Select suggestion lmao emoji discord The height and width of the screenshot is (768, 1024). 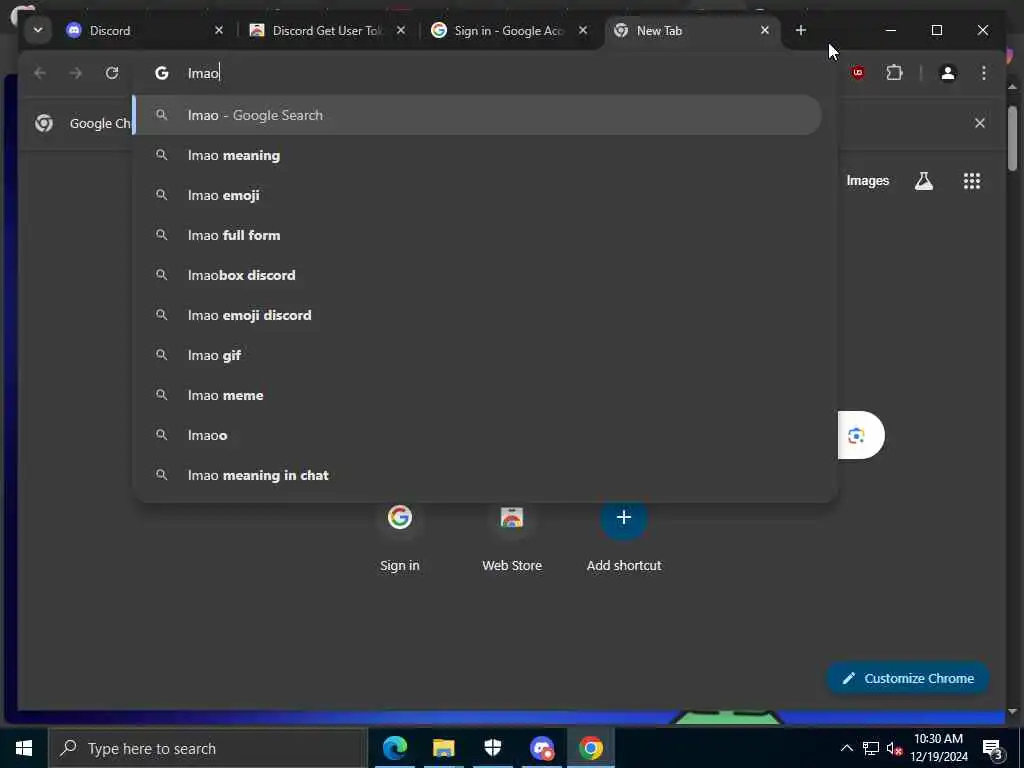pyautogui.click(x=477, y=315)
